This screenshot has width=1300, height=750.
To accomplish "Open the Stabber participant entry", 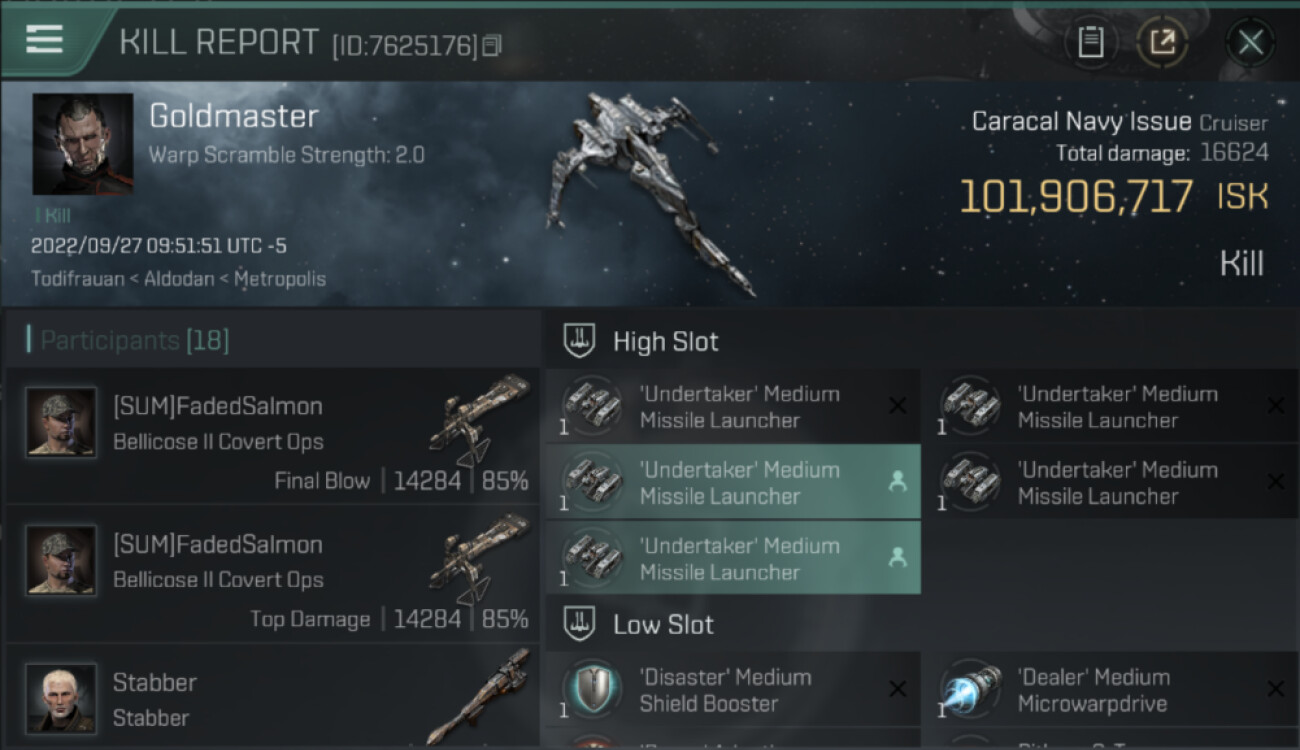I will 273,697.
